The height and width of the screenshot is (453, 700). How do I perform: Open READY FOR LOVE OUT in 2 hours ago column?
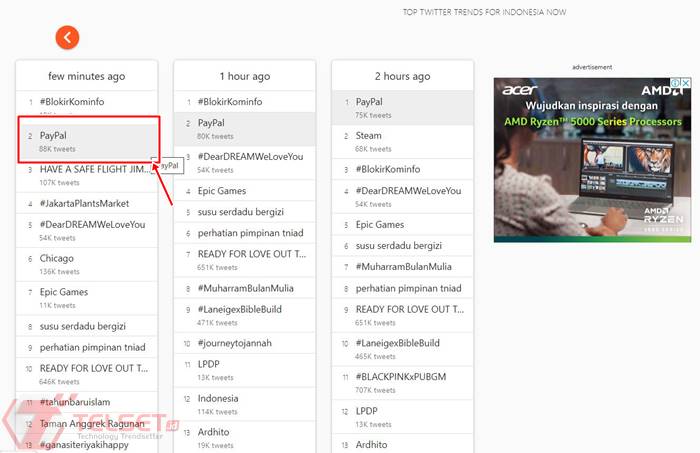403,316
